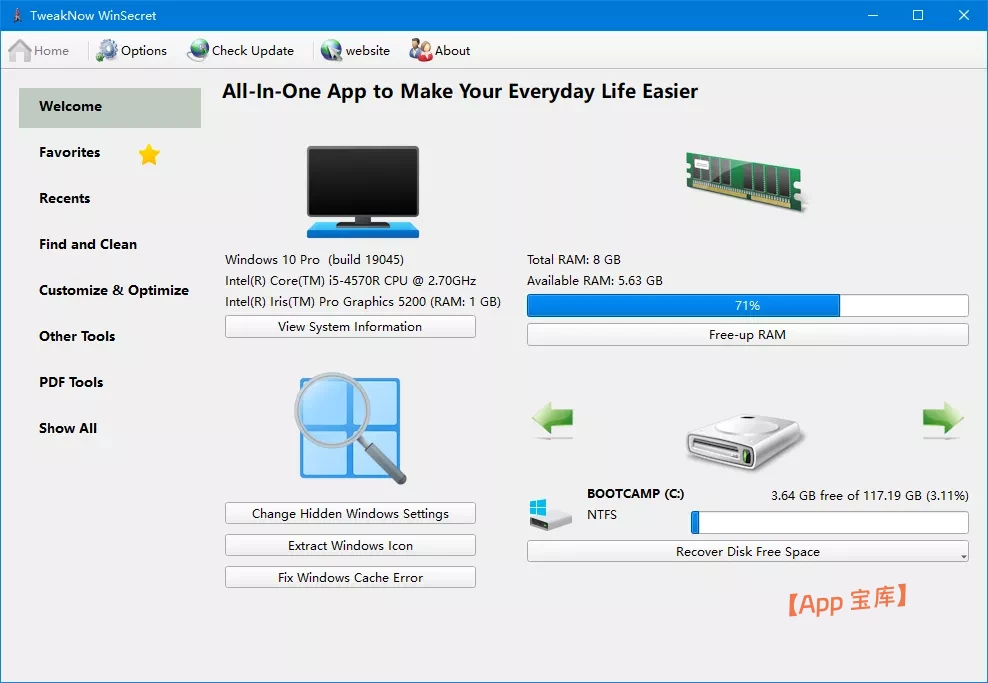Click the Home house icon in toolbar
988x683 pixels.
[x=20, y=51]
